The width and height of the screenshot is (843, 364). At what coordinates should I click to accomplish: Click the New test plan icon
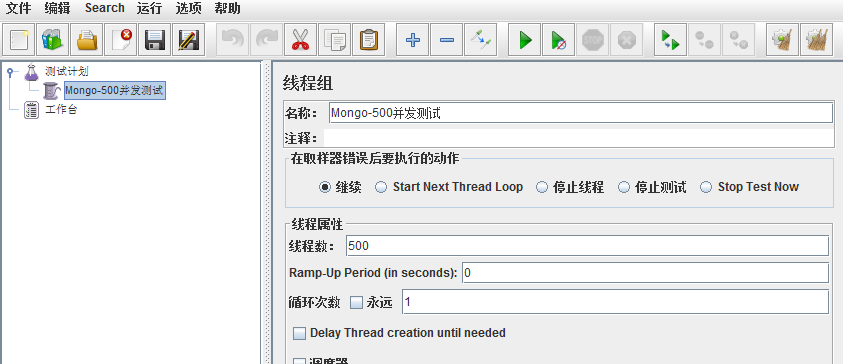pos(19,40)
